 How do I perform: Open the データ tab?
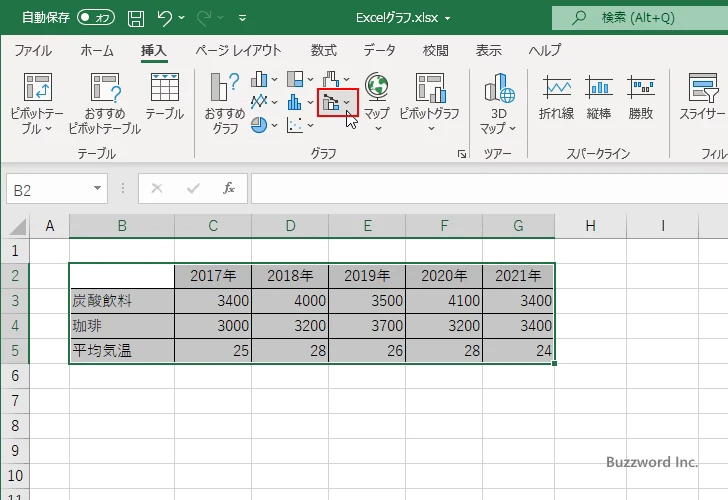[379, 50]
